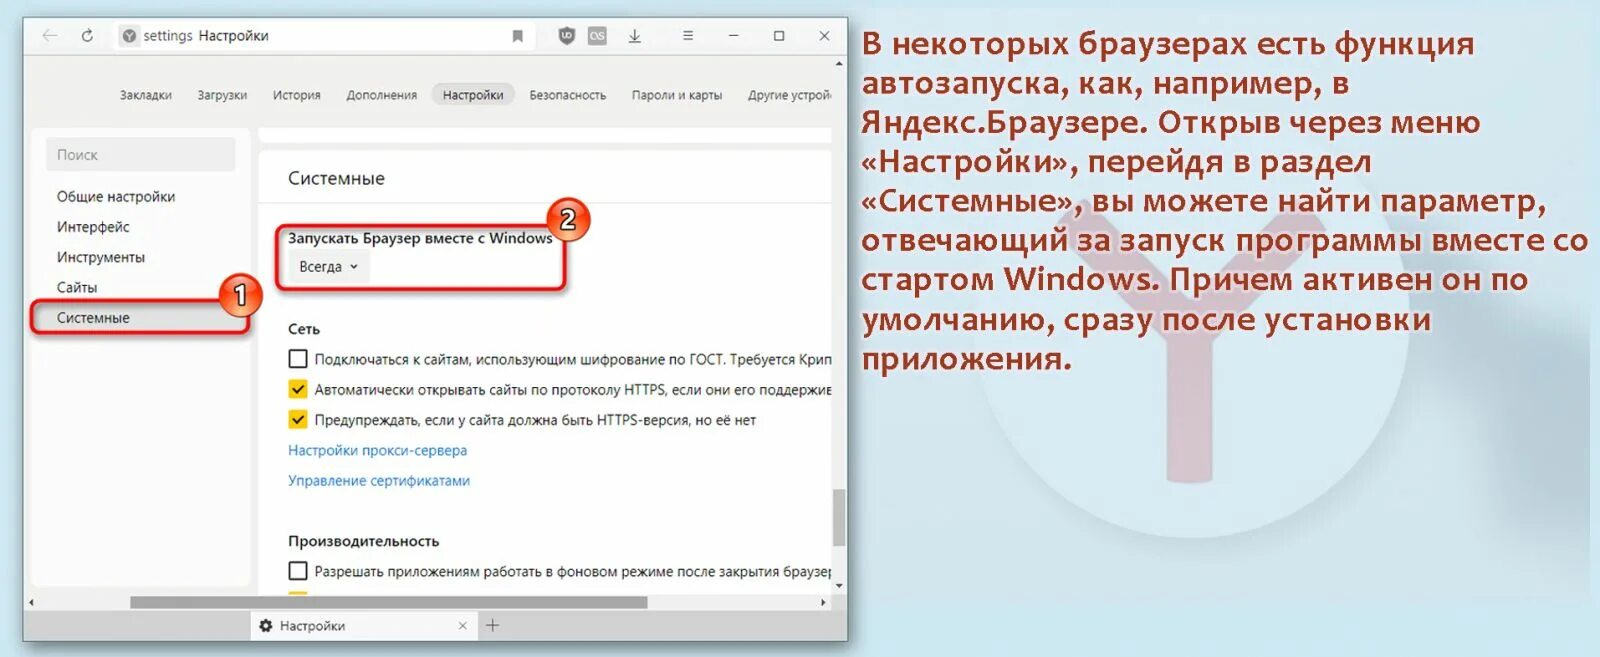Click the scroll left arrow

31,602
